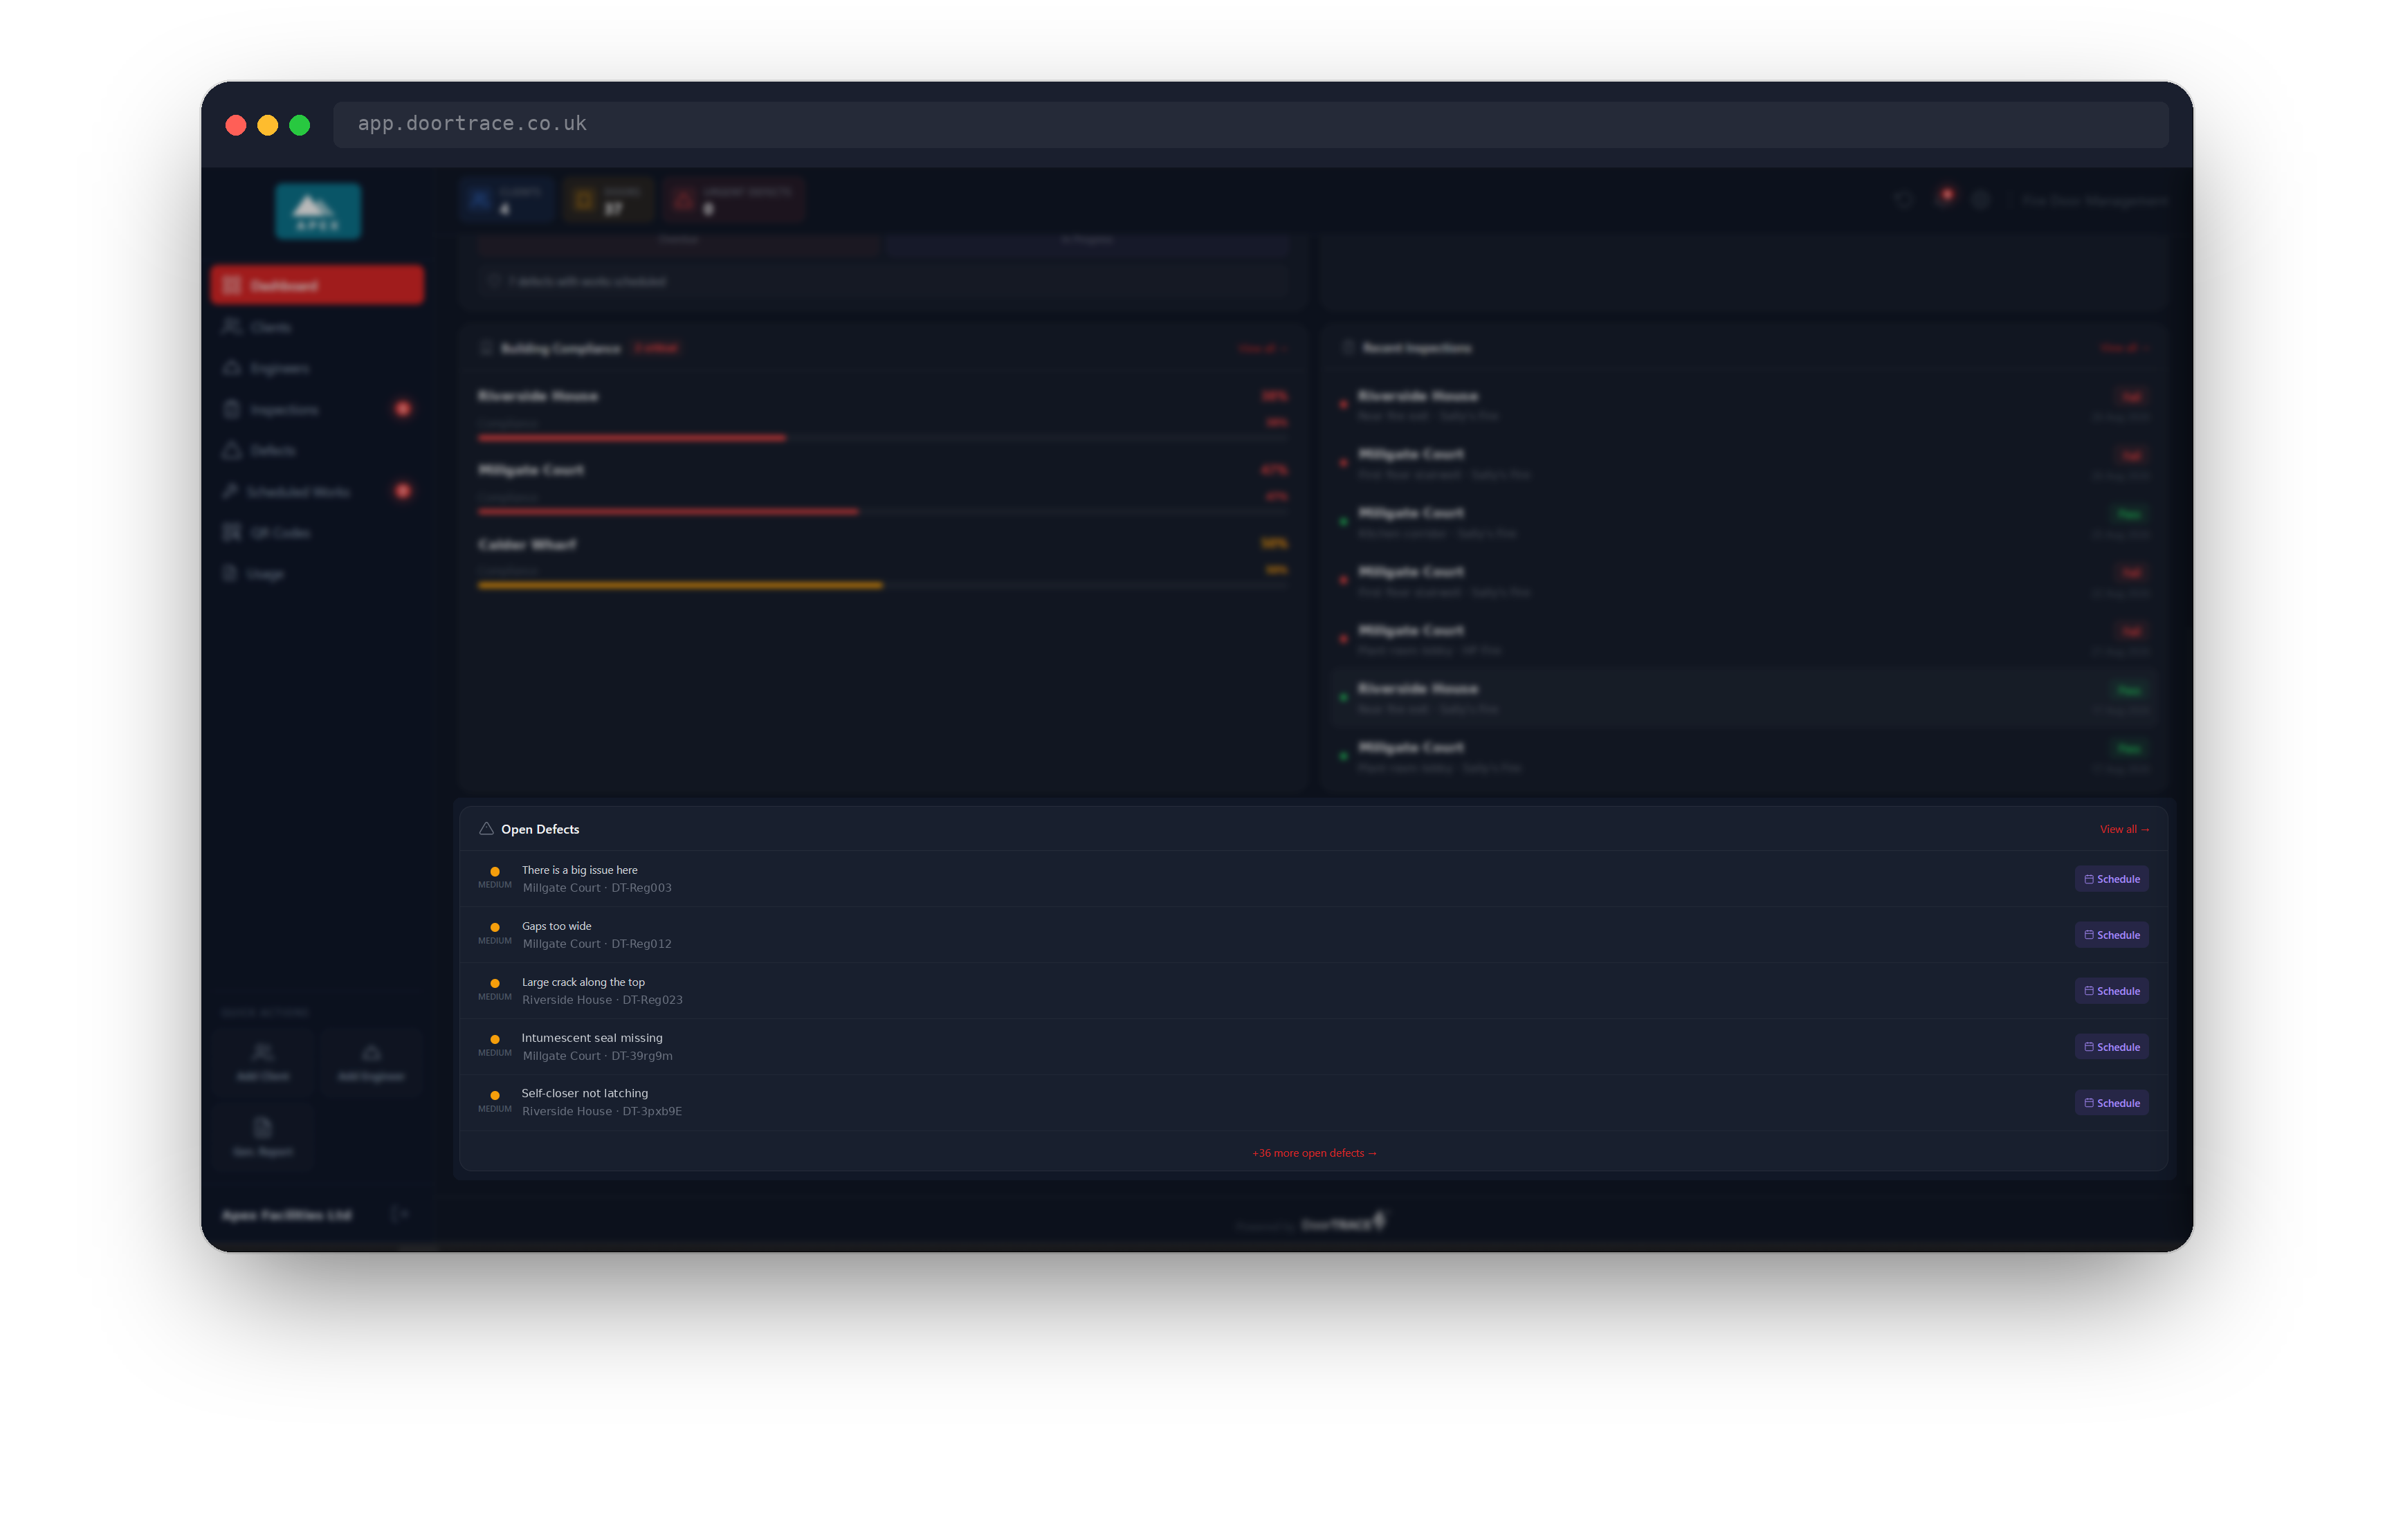Select defect title 'There is a big issue here'
This screenshot has height=1540, width=2394.
(x=579, y=870)
